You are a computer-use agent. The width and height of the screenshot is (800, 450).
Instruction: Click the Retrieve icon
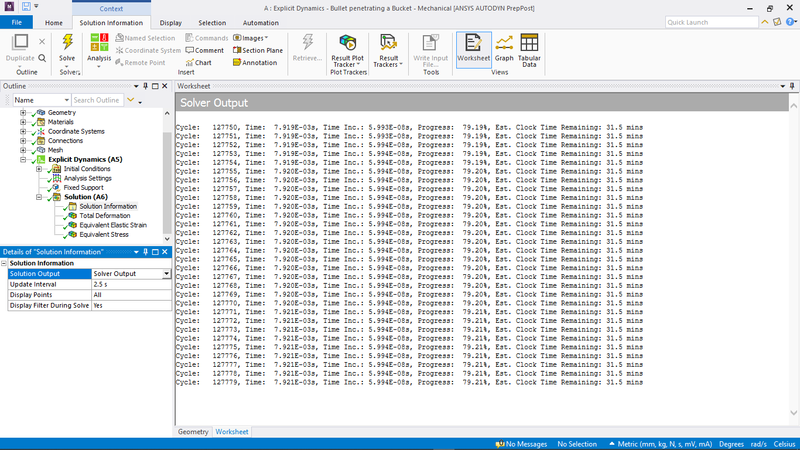(x=307, y=42)
